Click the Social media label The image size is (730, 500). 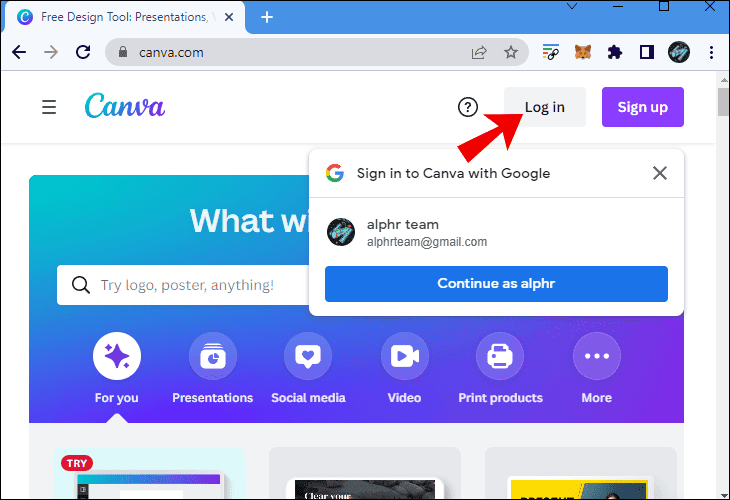pos(308,398)
